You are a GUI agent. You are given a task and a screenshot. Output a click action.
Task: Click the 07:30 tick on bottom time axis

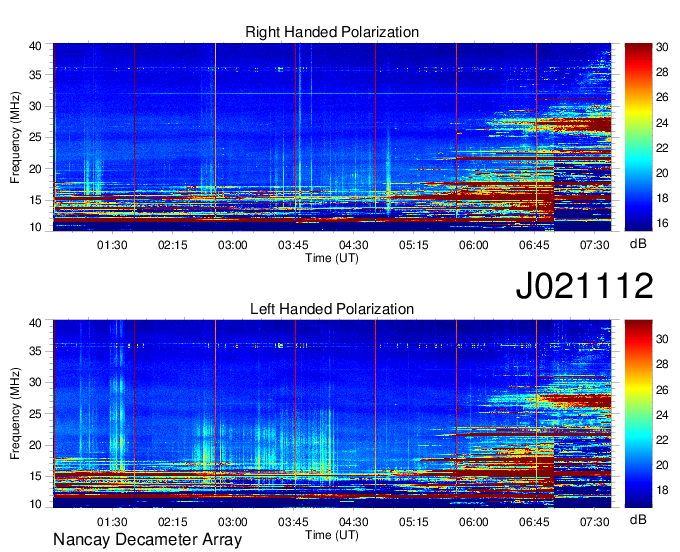tap(595, 521)
